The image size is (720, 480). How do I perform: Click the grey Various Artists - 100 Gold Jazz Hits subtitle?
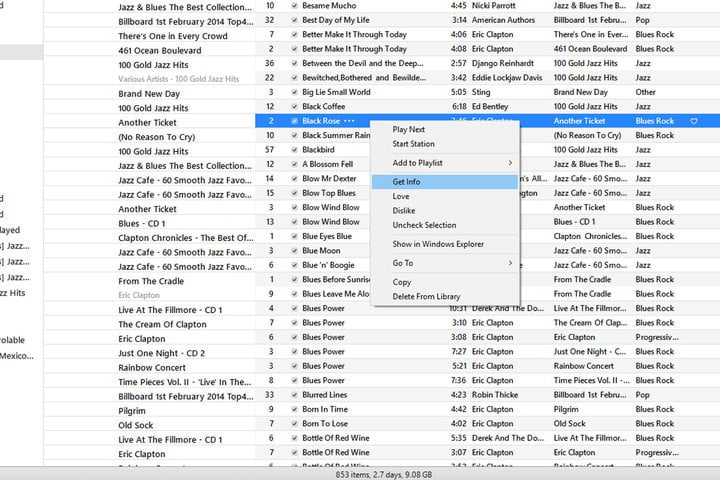(x=179, y=79)
